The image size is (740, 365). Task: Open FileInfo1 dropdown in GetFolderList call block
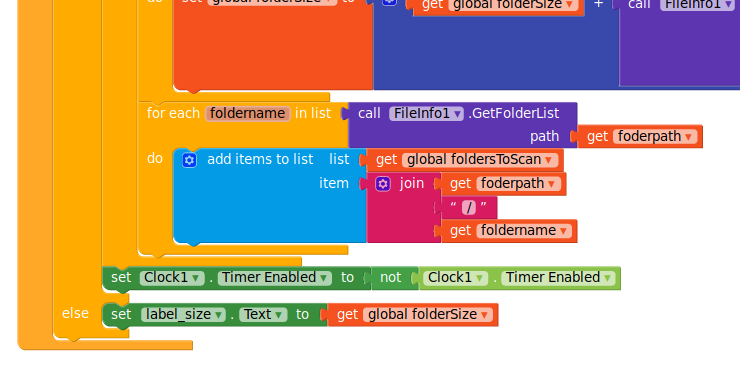click(x=426, y=113)
